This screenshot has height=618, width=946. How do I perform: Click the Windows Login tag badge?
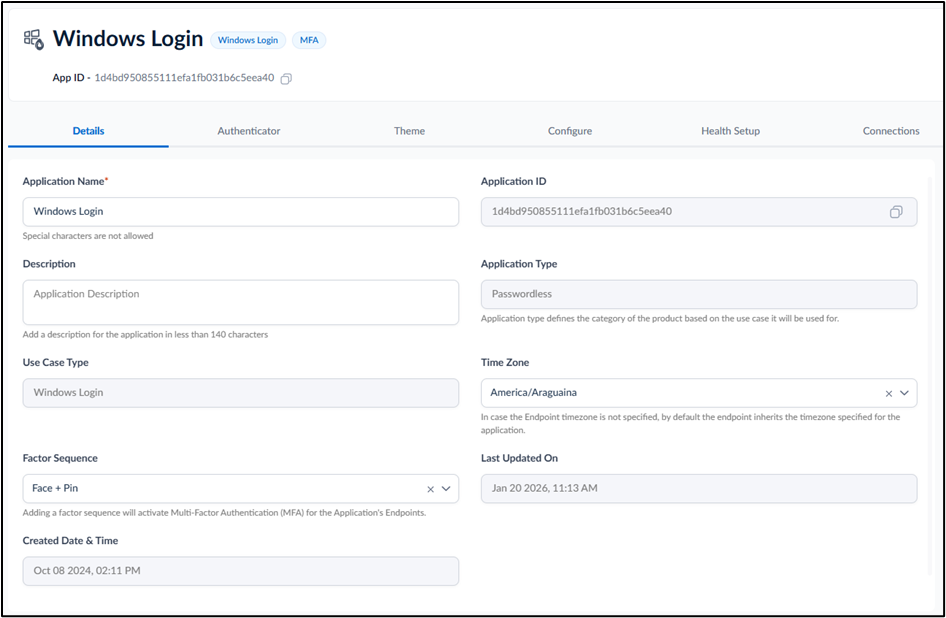tap(248, 40)
